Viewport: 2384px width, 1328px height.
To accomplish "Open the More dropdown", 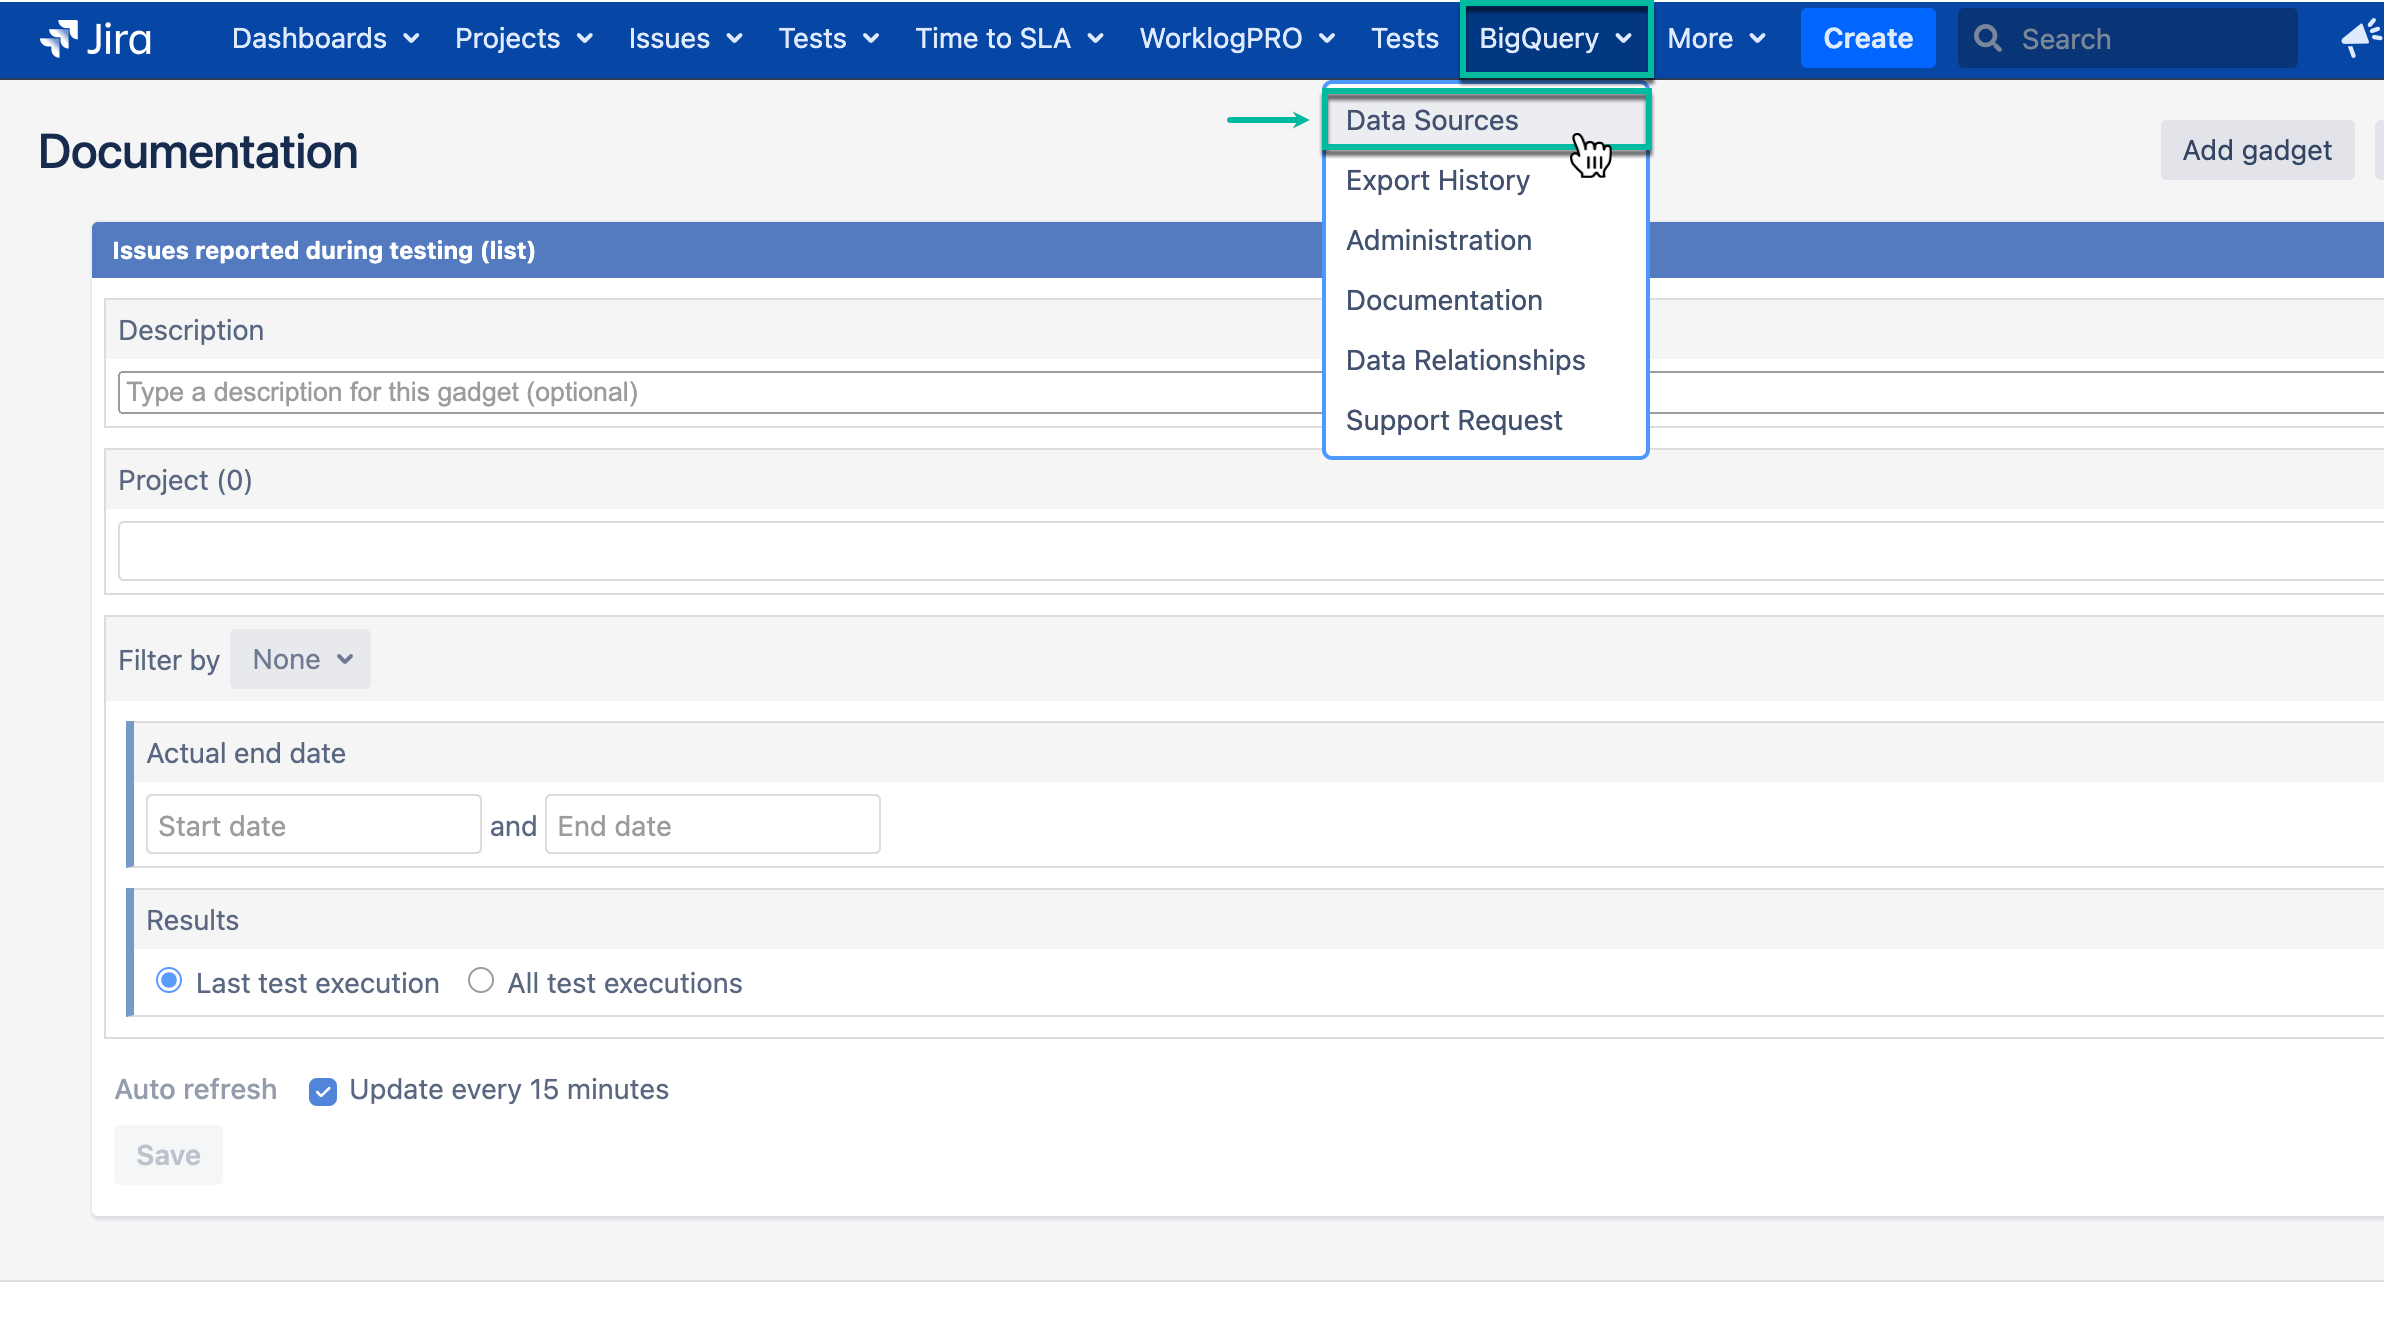I will point(1717,38).
